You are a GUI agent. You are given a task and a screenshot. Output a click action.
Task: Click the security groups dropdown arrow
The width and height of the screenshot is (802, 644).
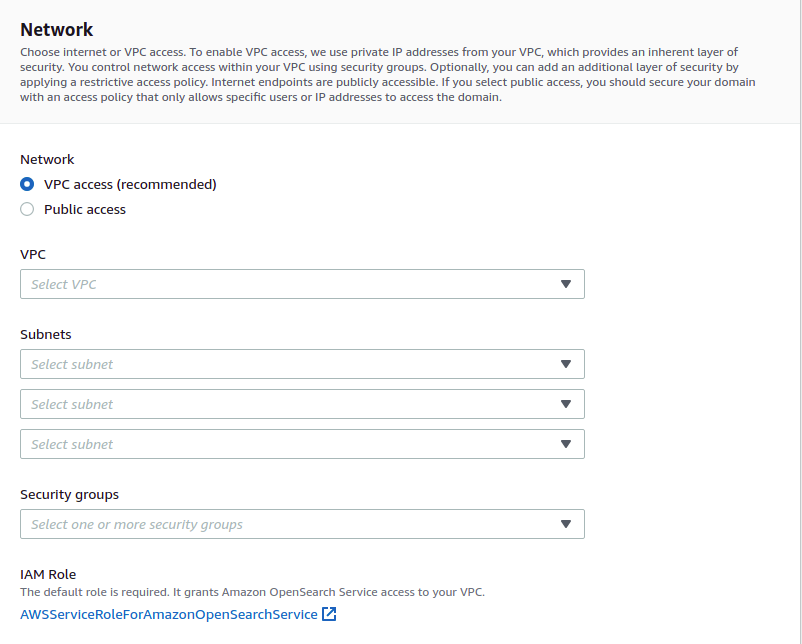pyautogui.click(x=565, y=524)
